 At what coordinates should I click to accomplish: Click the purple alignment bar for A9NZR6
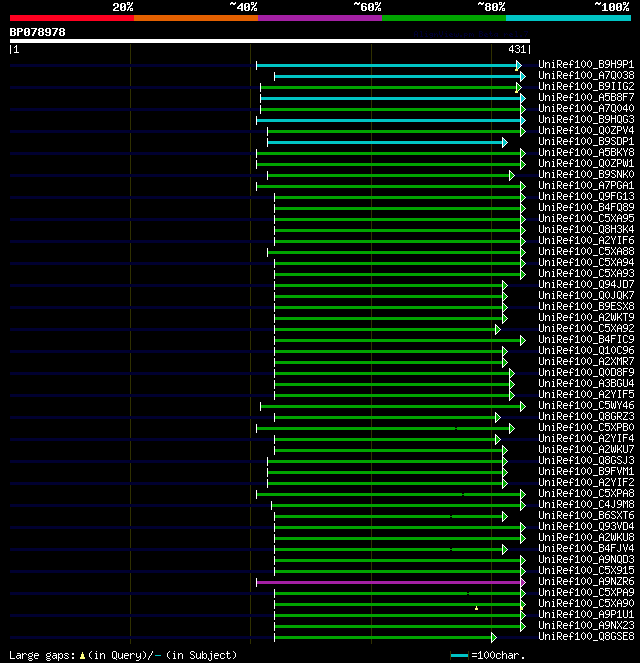388,583
